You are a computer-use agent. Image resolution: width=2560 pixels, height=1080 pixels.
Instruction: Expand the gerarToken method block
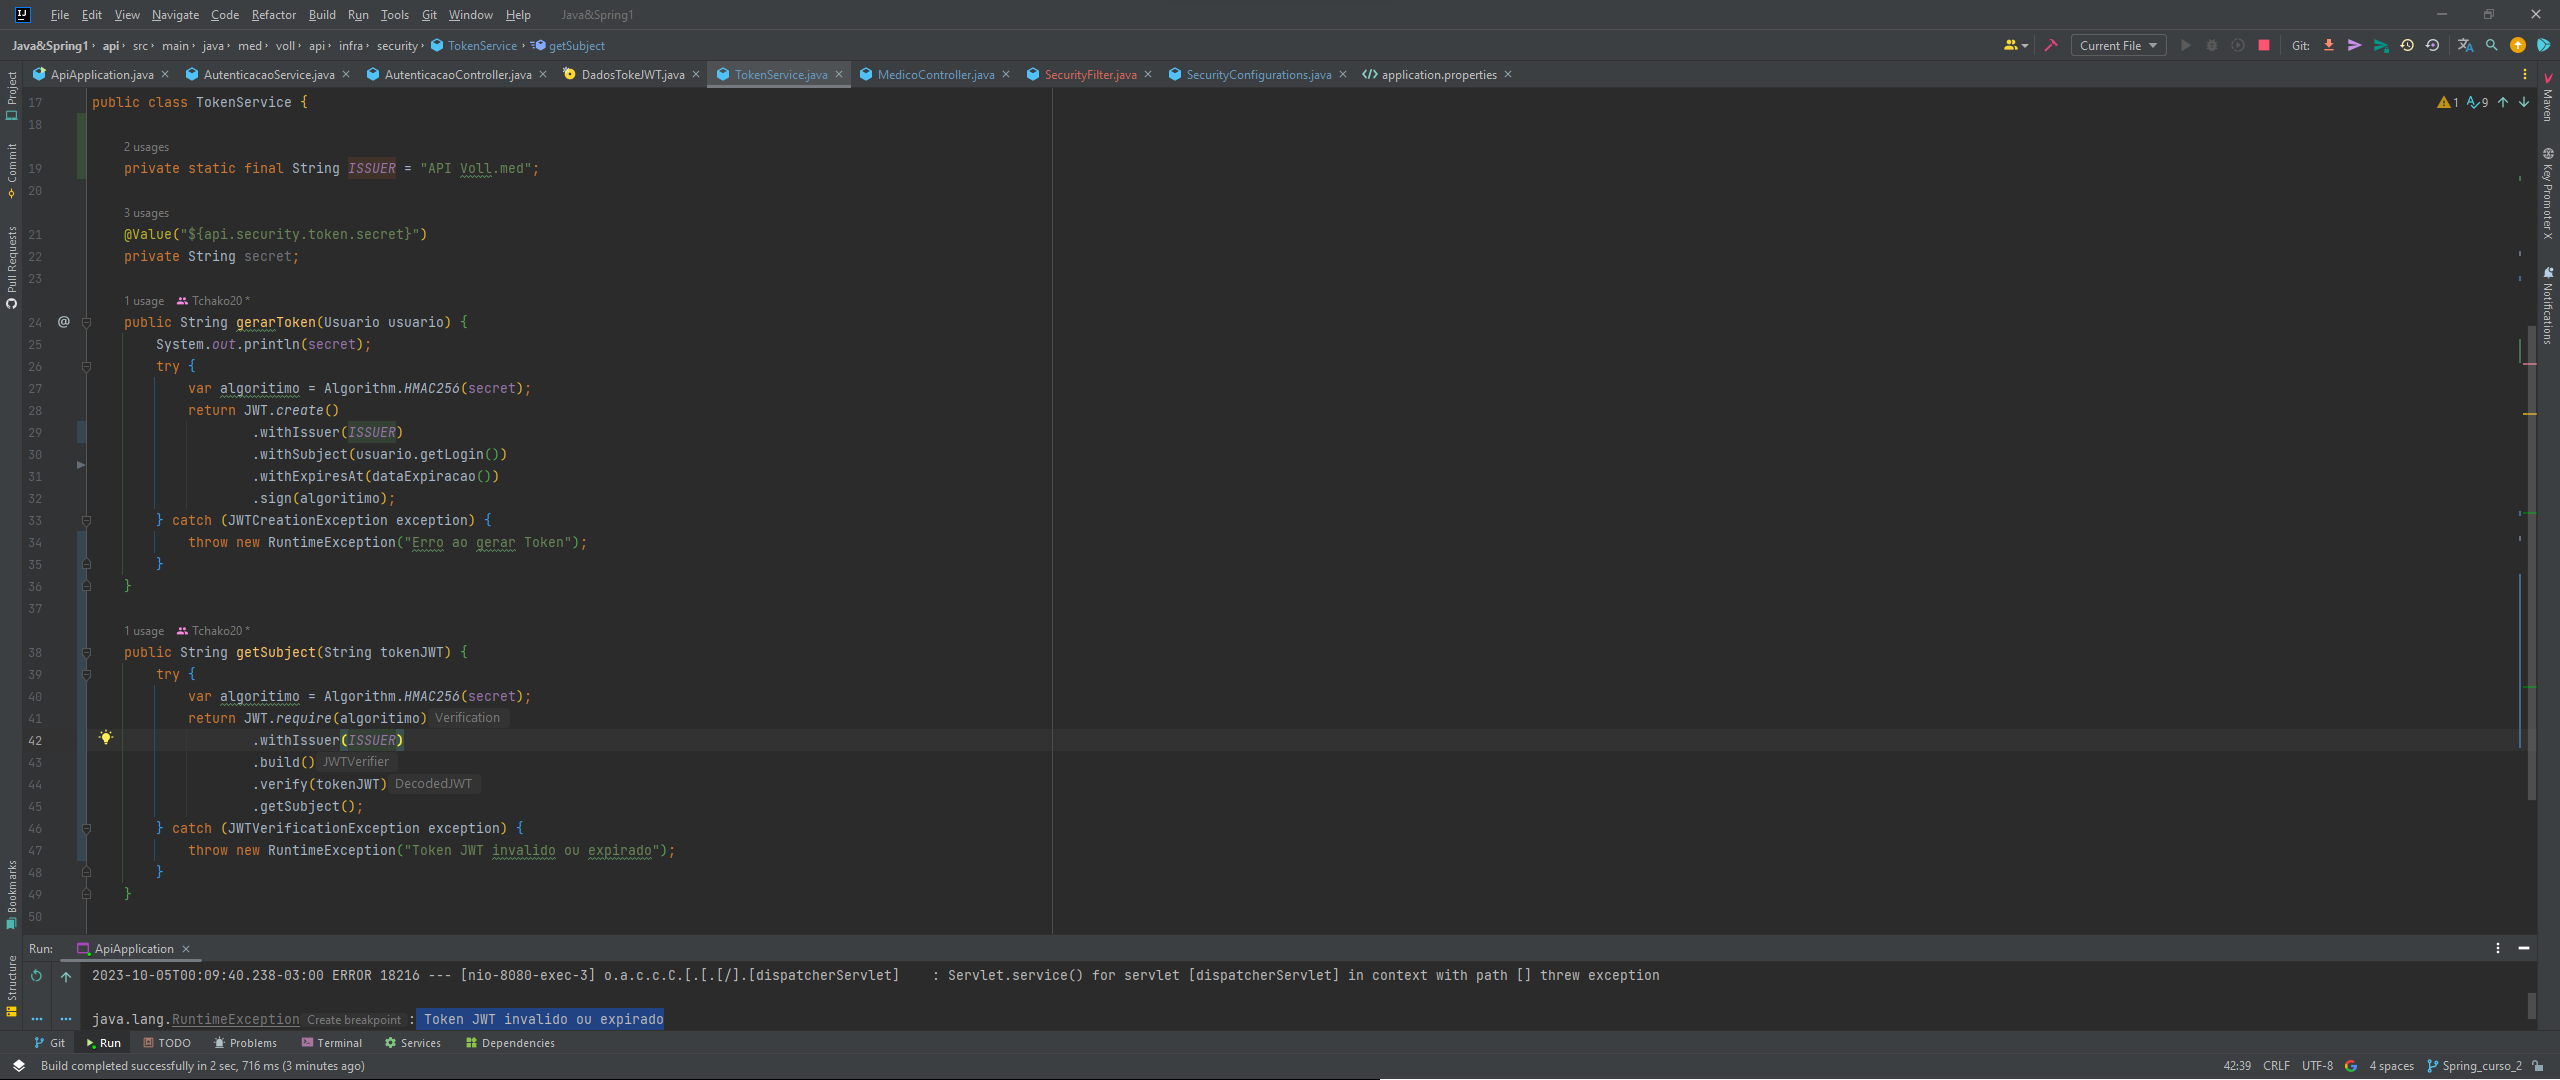(x=87, y=321)
